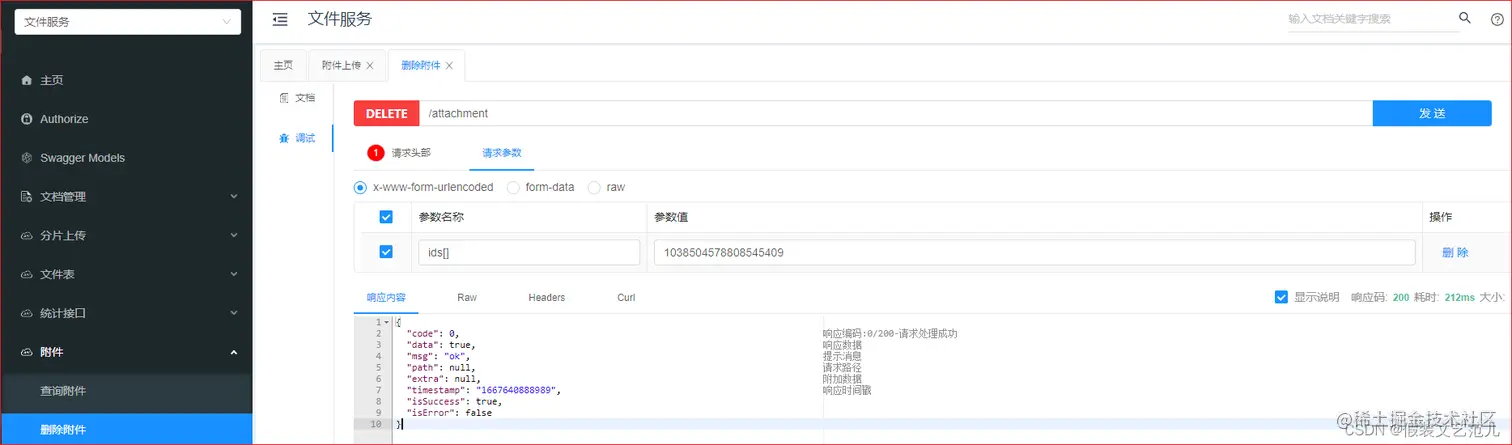Select x-www-form-urlencoded radio option
This screenshot has height=445, width=1512.
click(x=361, y=187)
